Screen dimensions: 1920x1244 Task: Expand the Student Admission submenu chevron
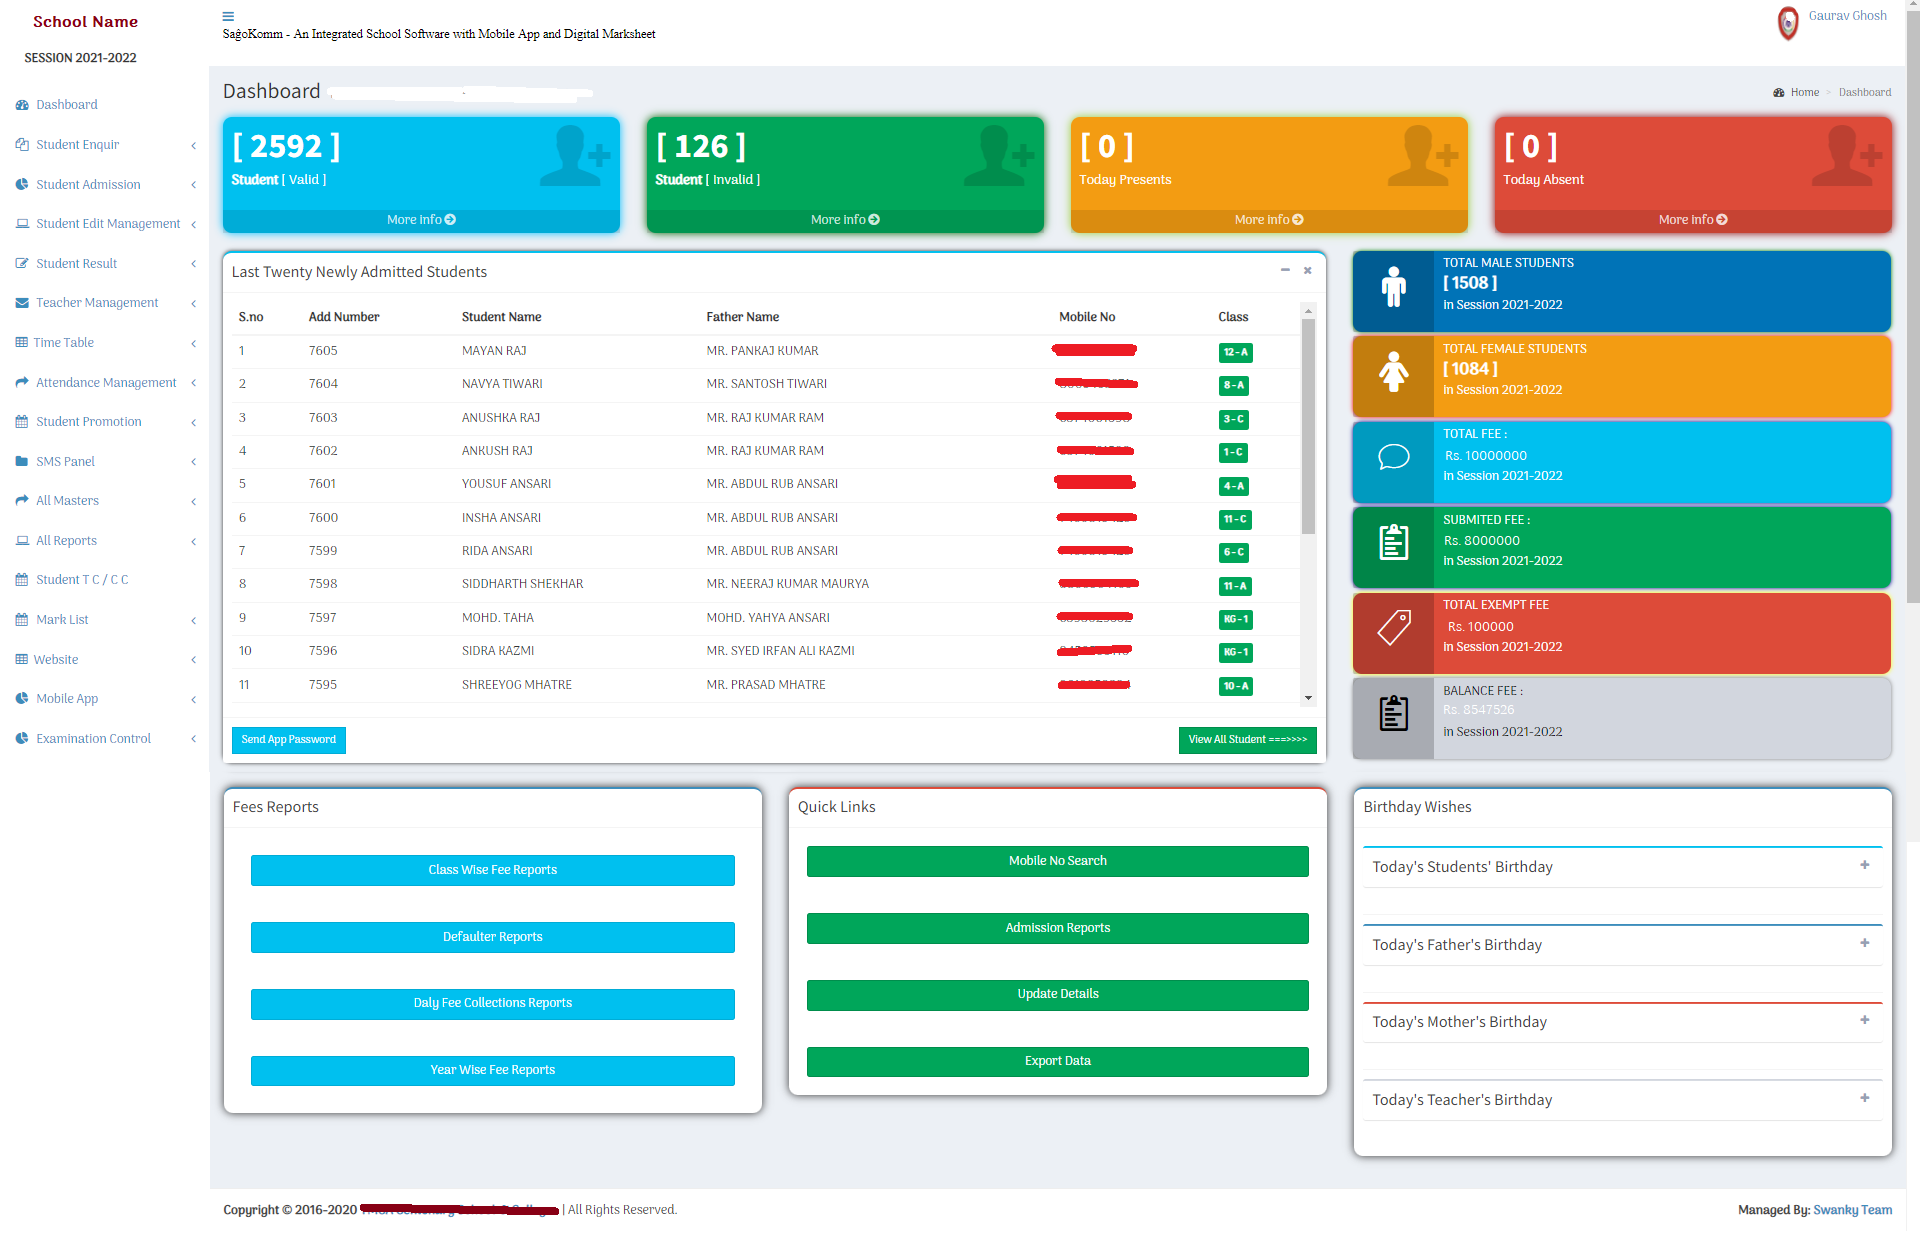coord(193,185)
